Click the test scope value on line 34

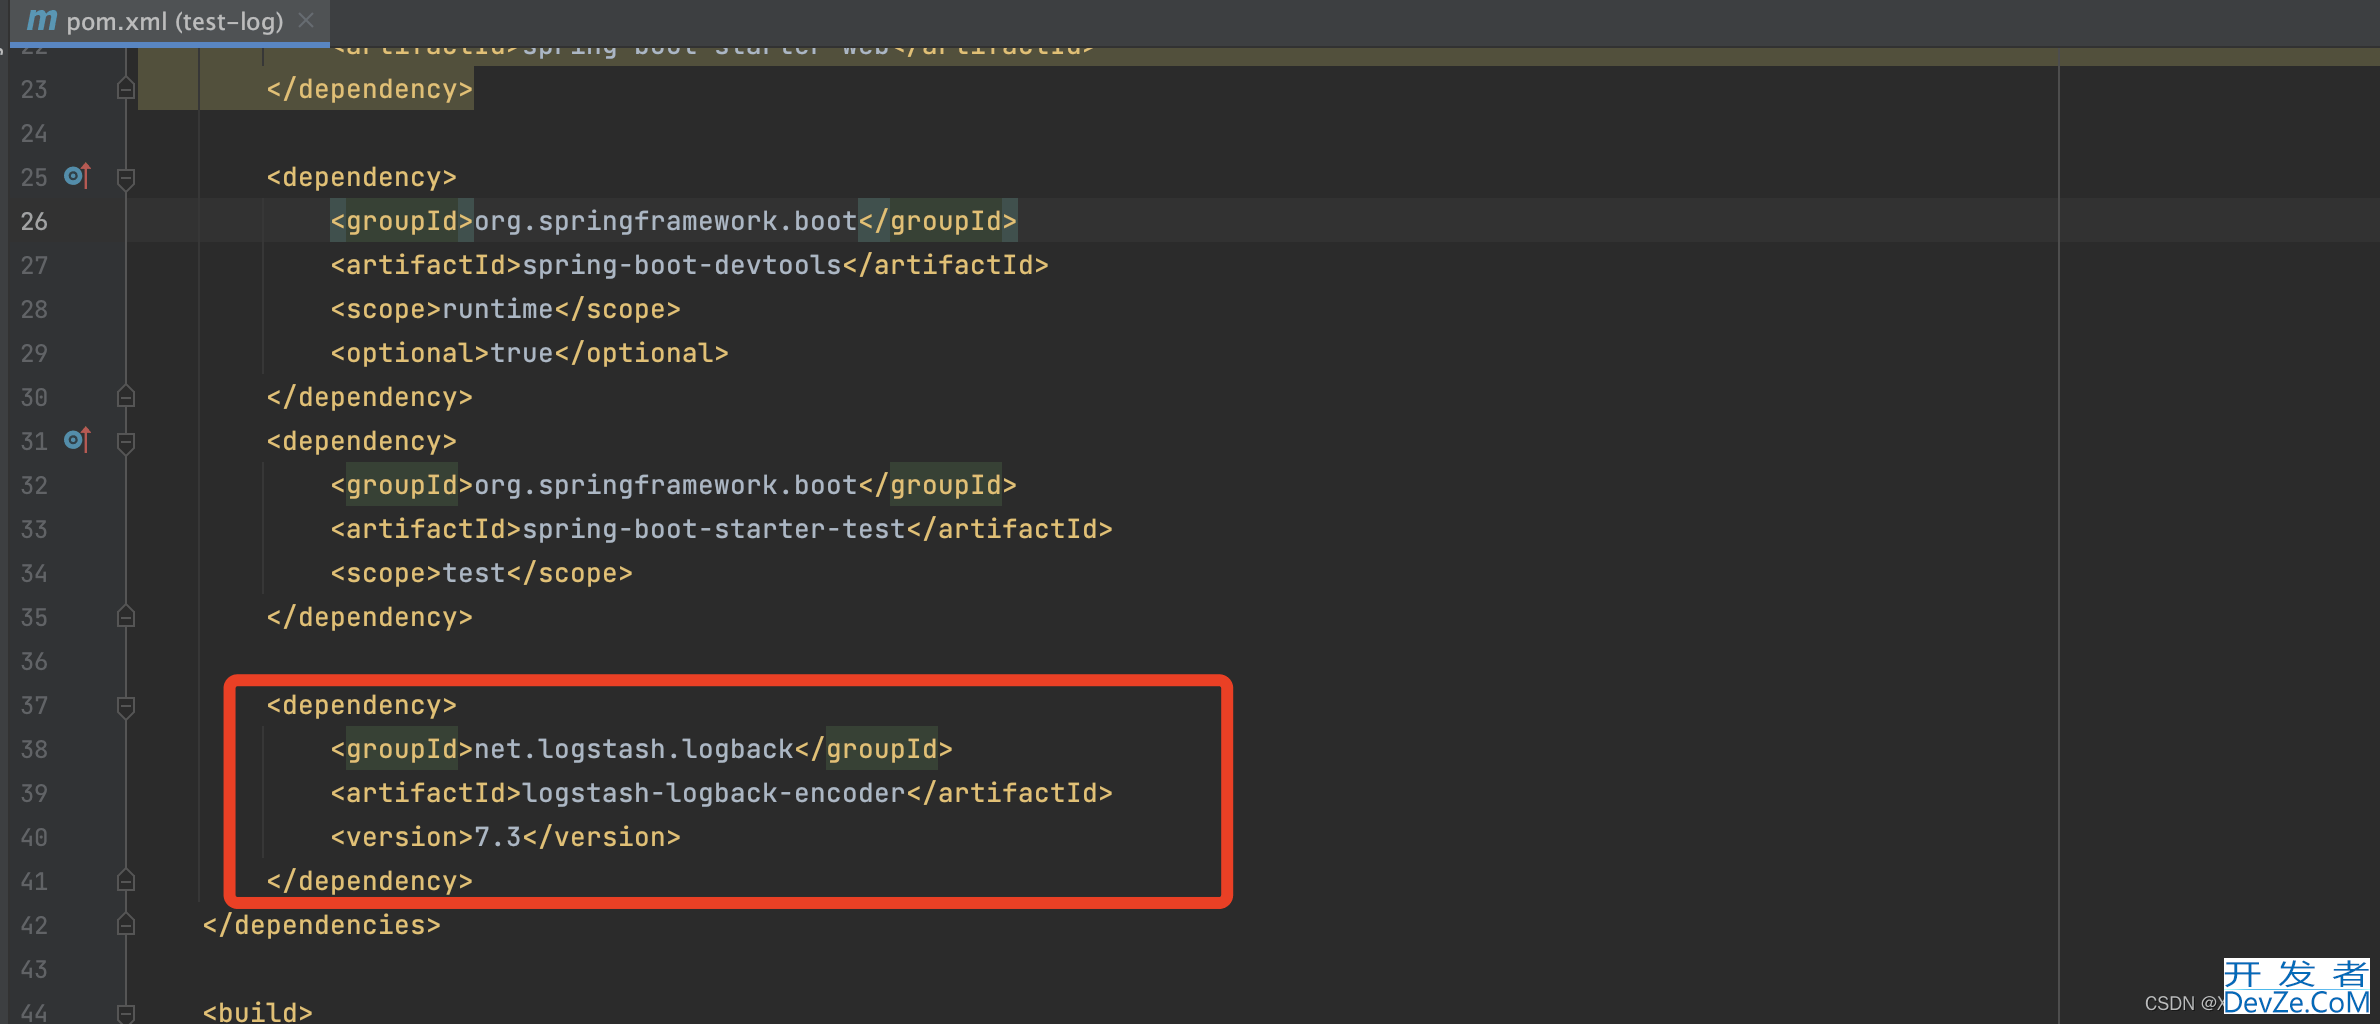[474, 573]
